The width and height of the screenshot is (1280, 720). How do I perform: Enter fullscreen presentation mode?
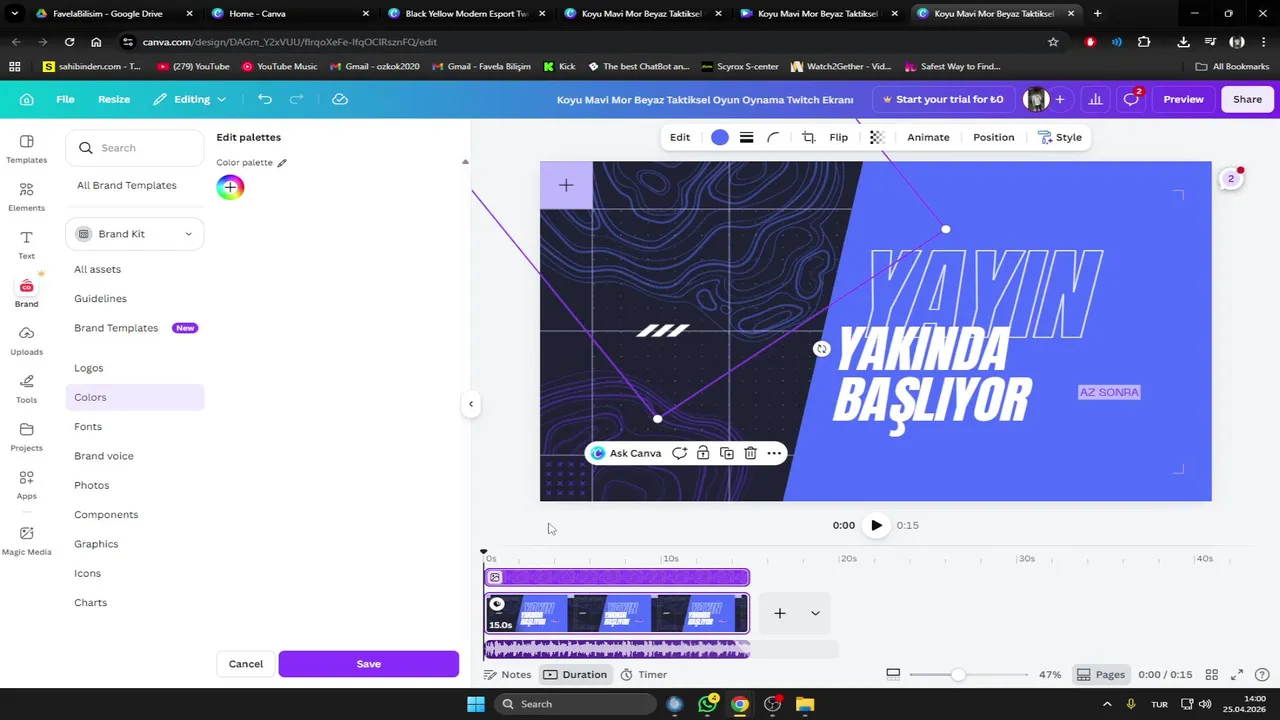[x=1237, y=675]
